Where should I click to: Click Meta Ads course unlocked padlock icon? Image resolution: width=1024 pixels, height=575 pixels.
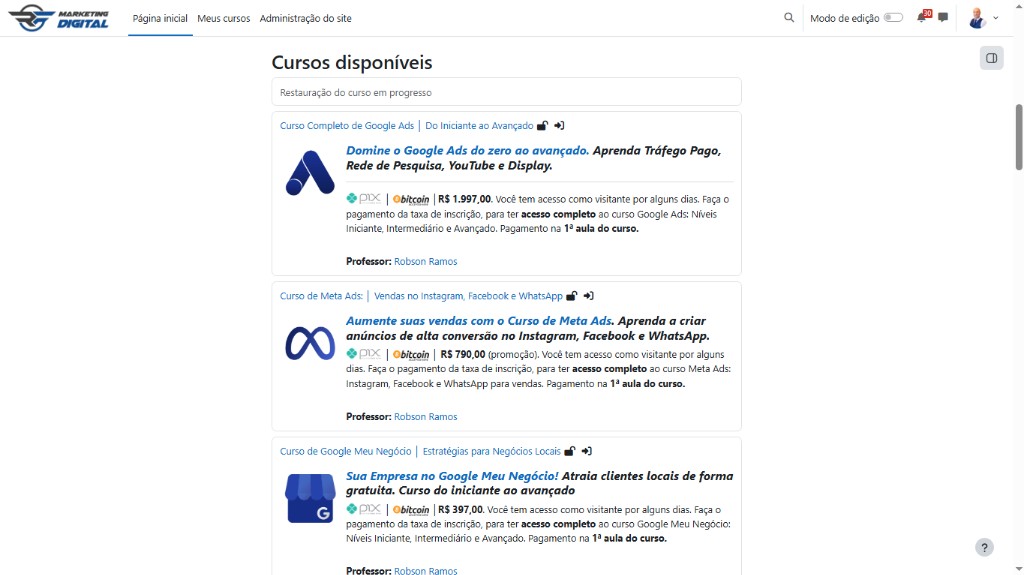coord(572,296)
